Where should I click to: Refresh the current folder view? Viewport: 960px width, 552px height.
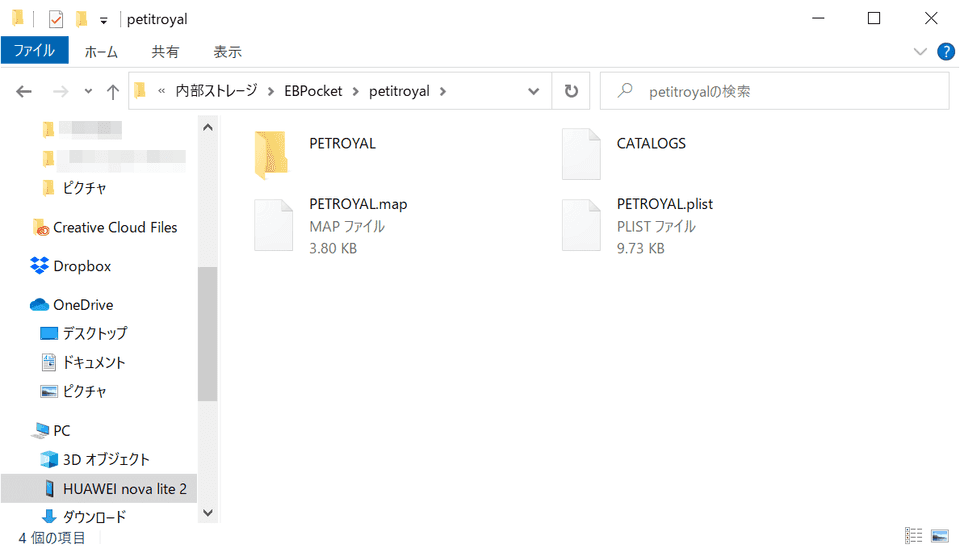pyautogui.click(x=571, y=91)
